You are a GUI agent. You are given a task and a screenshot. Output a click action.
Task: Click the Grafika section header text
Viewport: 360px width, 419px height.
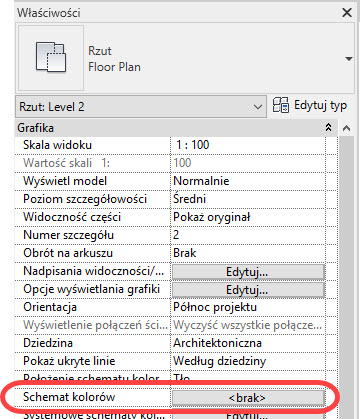tap(35, 128)
